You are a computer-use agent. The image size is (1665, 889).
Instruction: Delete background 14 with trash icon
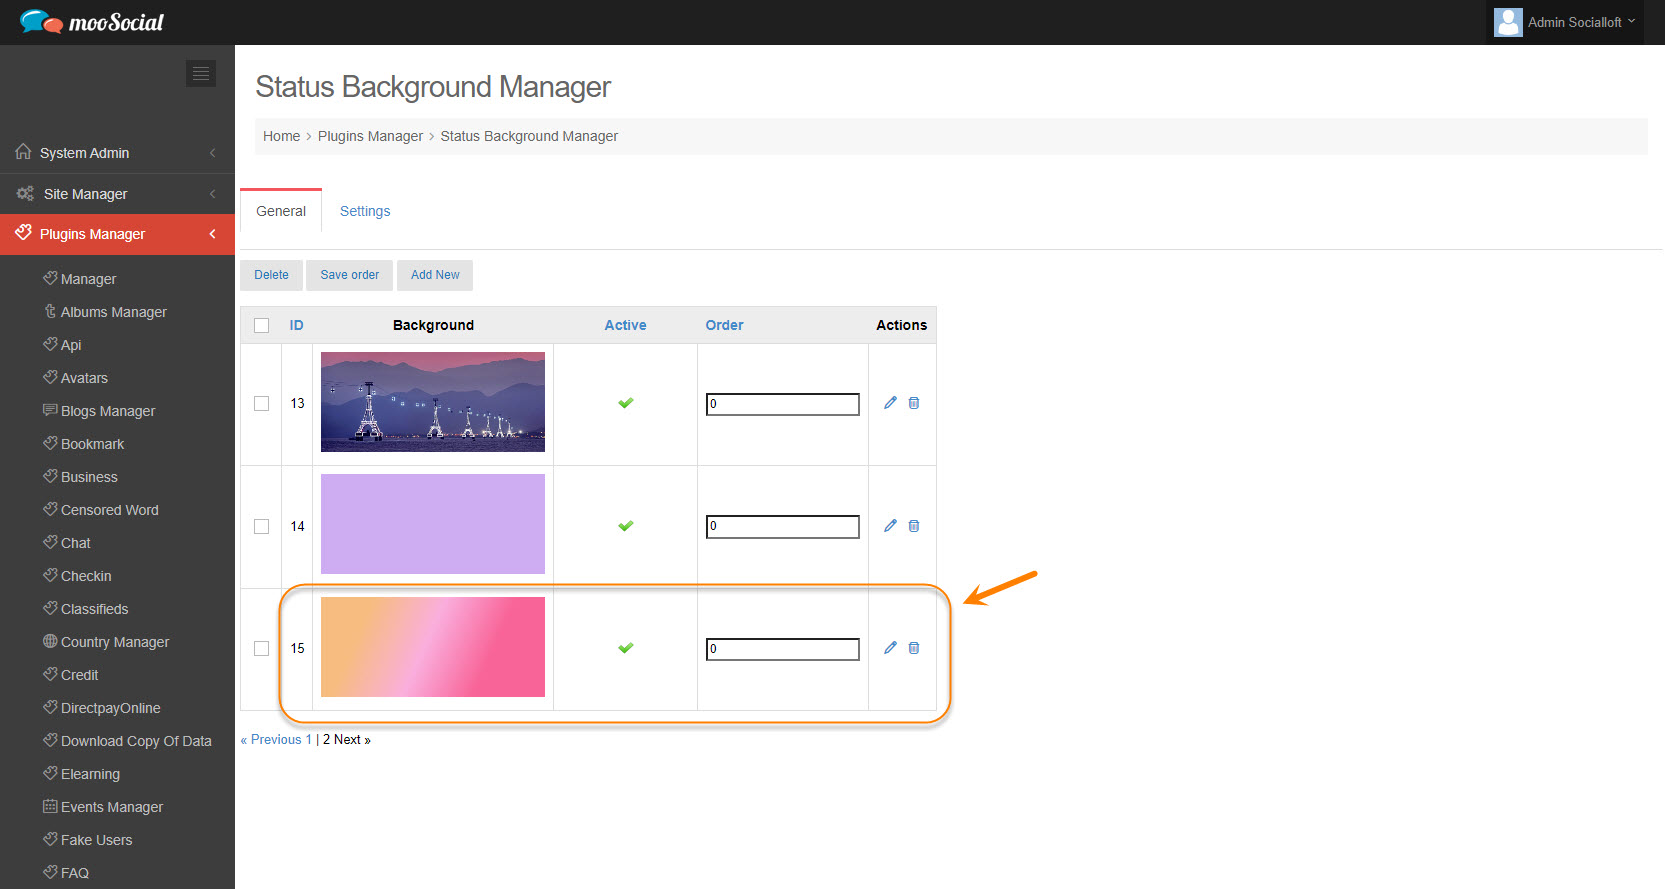914,526
